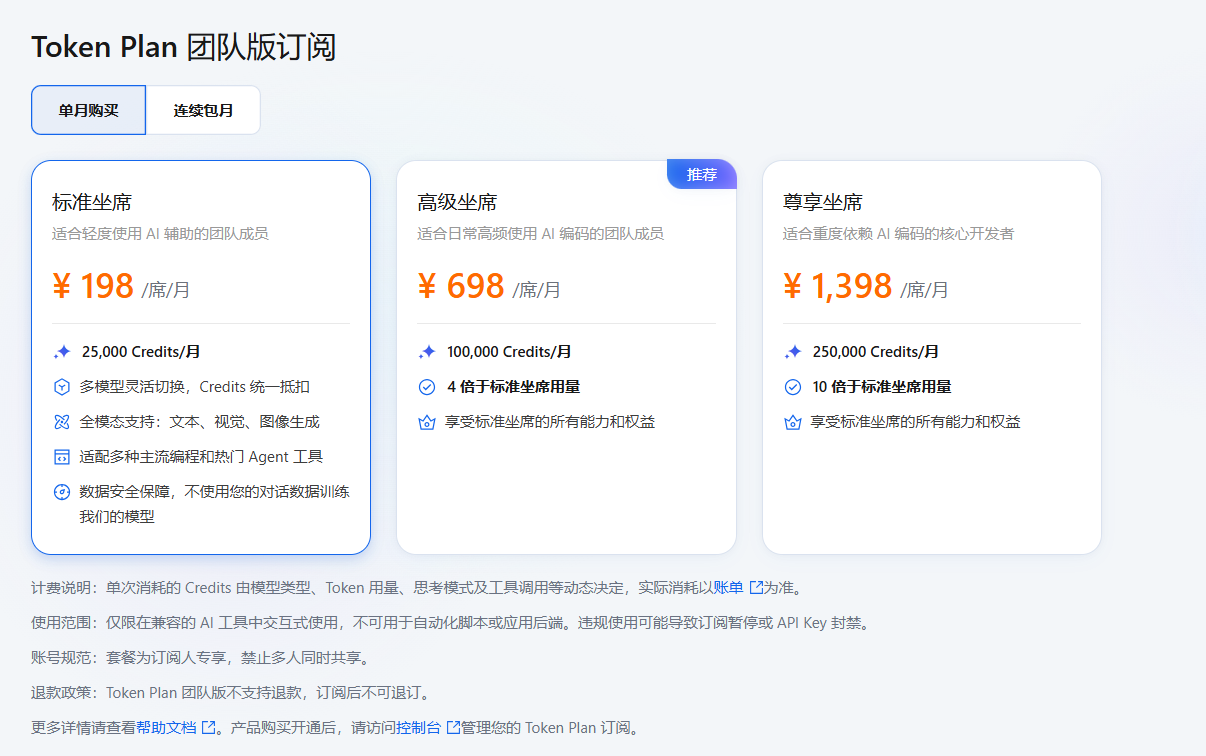Click the window icon beside 适配多种主流编程
This screenshot has height=756, width=1206.
[x=62, y=457]
